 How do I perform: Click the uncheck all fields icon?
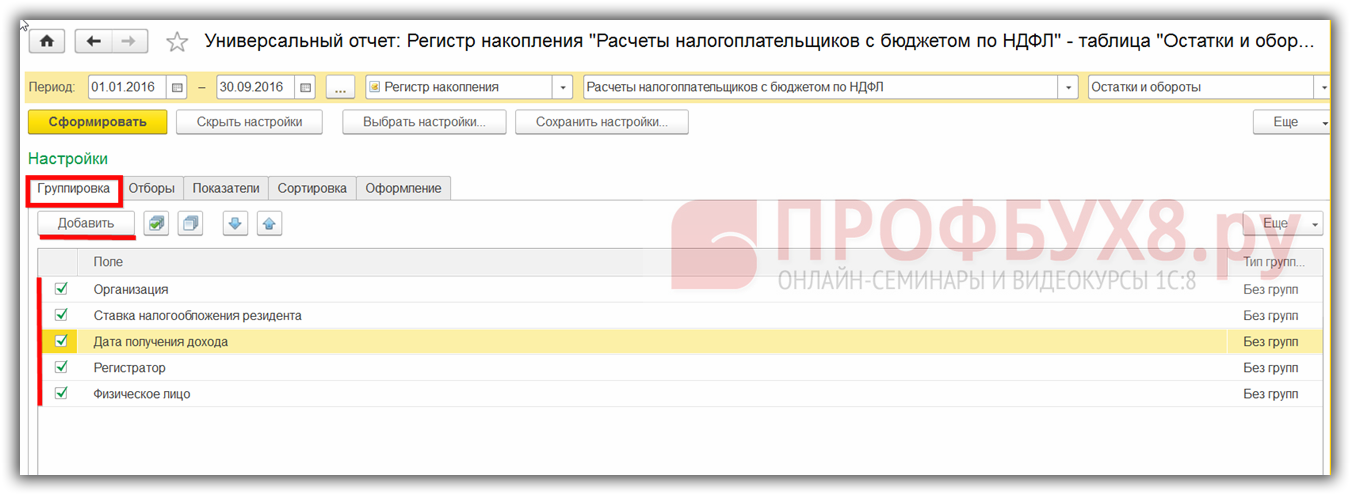coord(189,224)
